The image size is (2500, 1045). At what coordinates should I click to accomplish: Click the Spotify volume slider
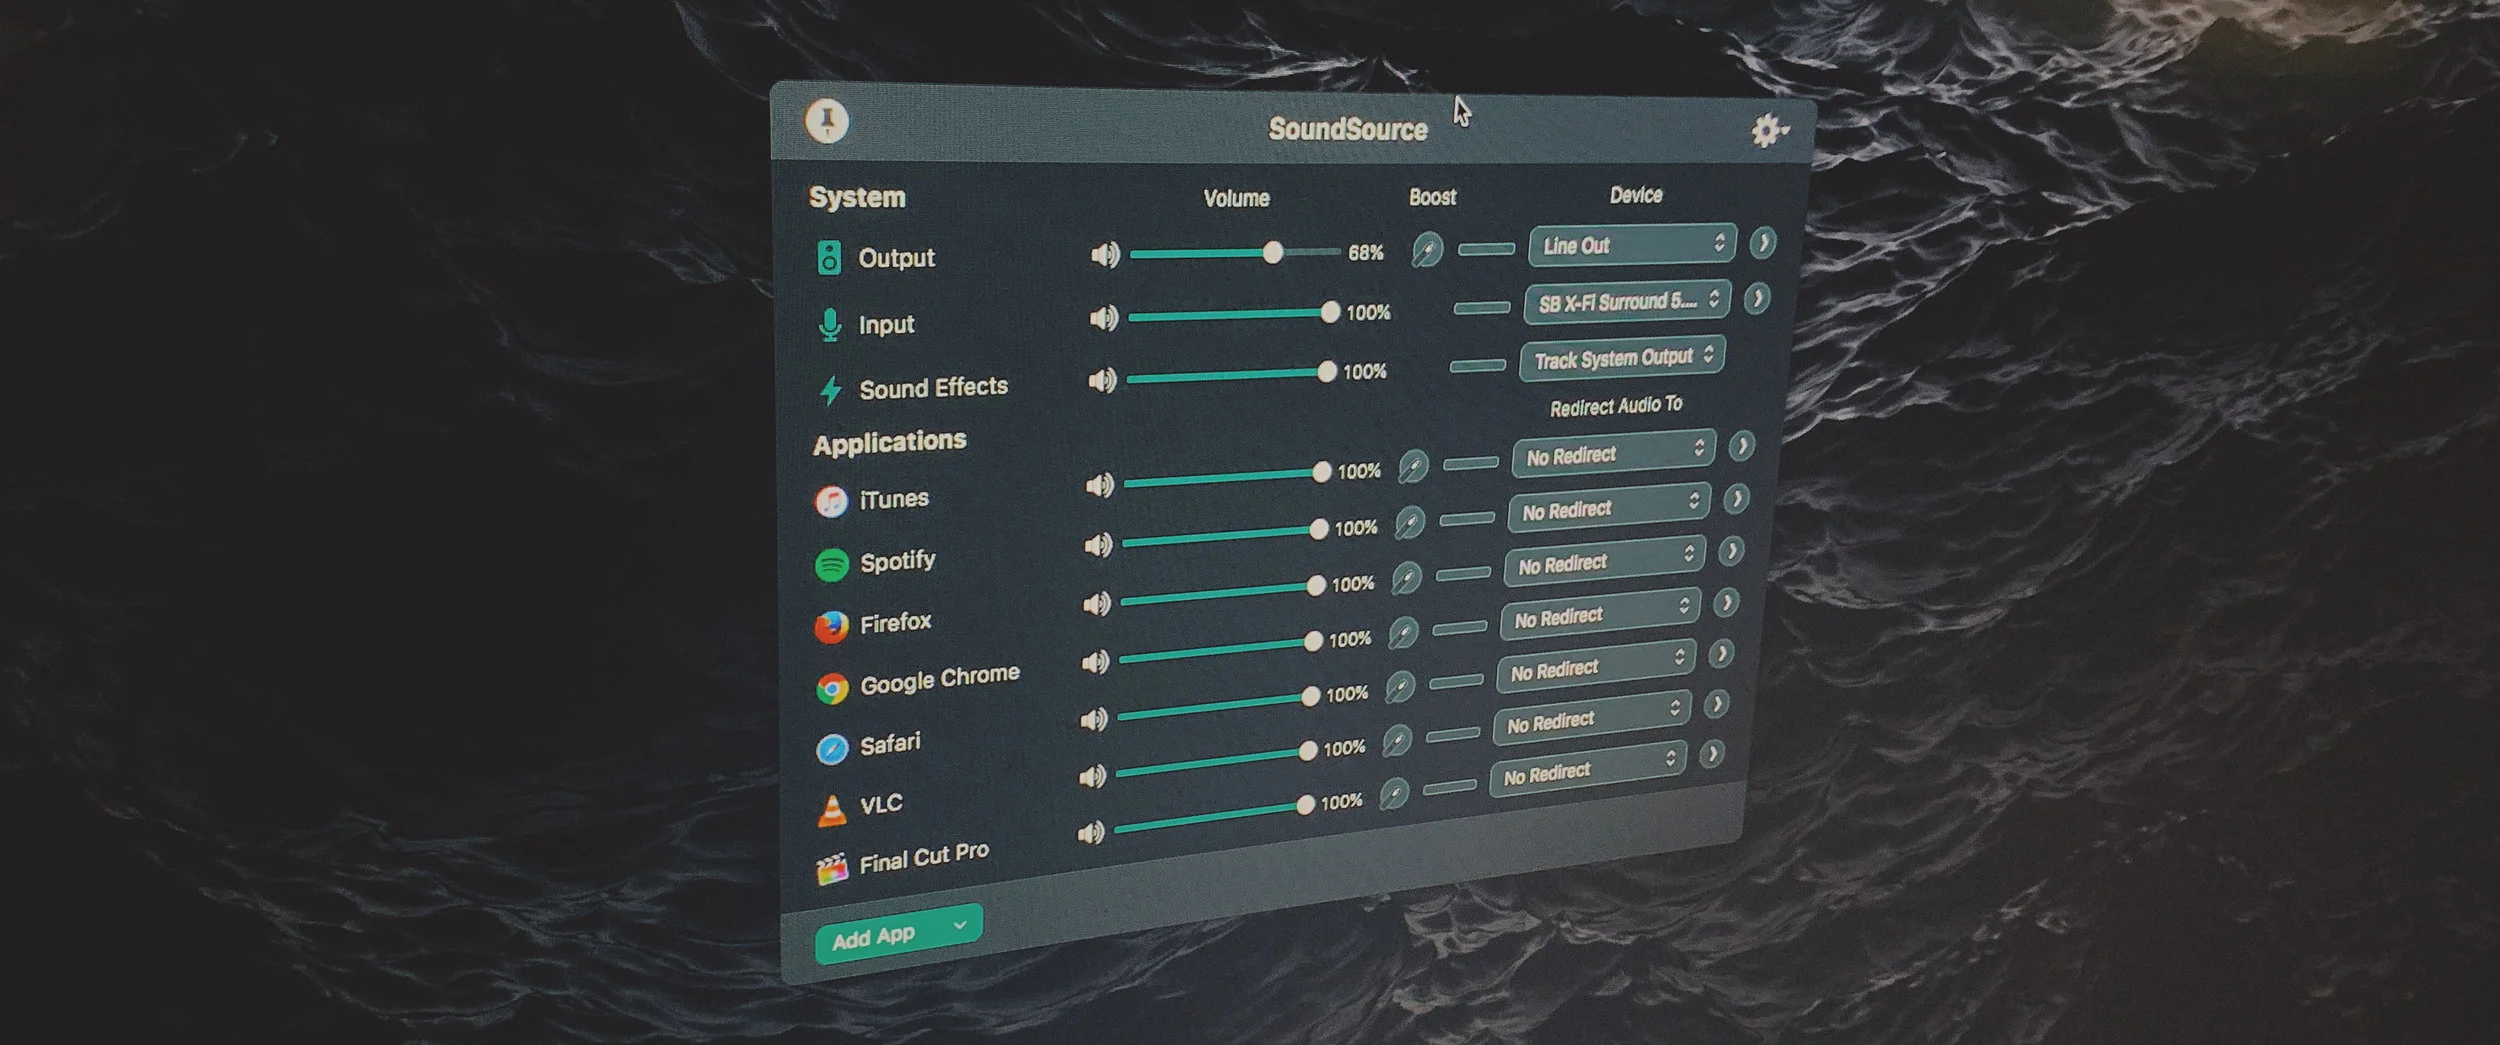point(1227,535)
